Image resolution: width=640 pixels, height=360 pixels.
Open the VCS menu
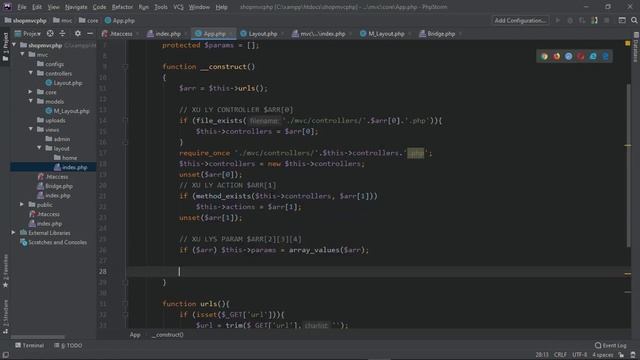click(x=178, y=7)
